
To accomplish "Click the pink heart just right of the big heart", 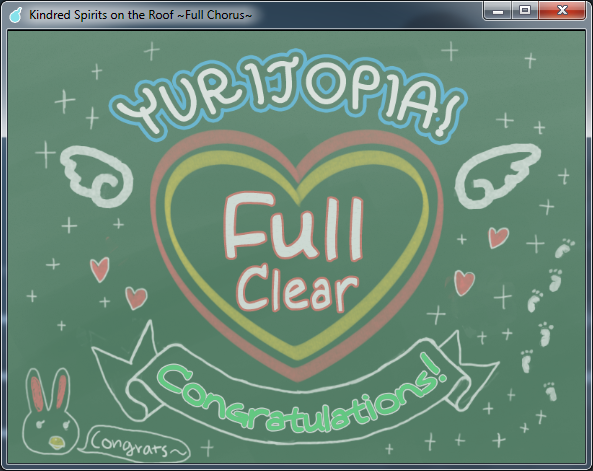I will tap(464, 283).
